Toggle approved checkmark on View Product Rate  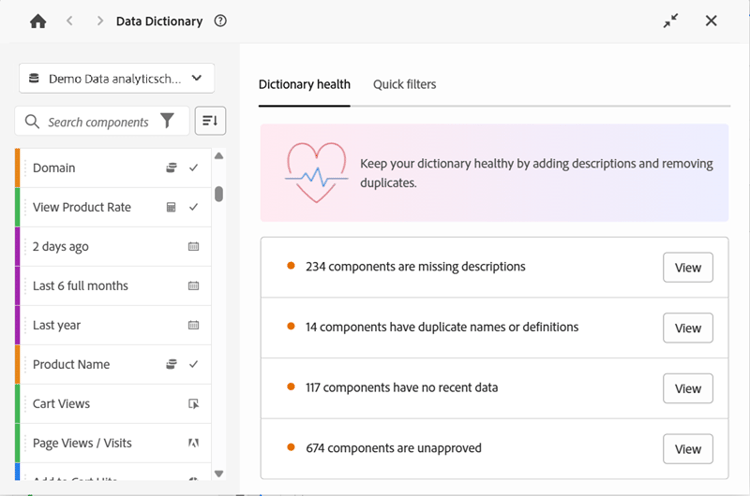click(194, 207)
